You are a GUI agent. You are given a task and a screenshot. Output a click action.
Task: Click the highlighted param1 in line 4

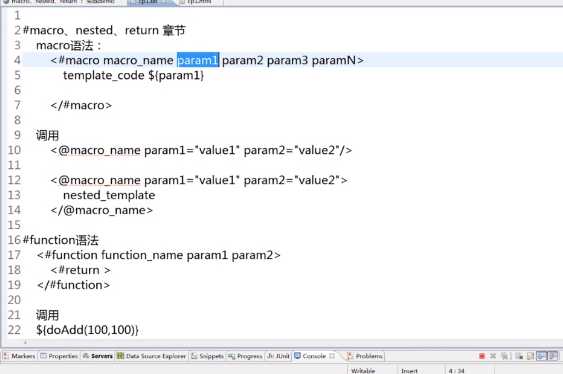coord(198,60)
